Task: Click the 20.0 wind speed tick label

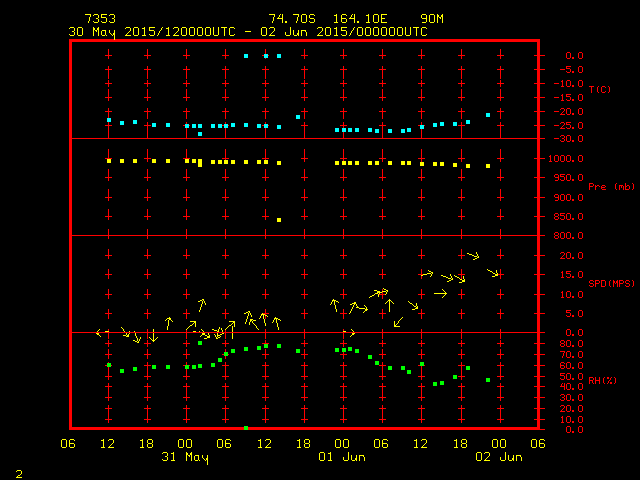Action: click(x=566, y=256)
